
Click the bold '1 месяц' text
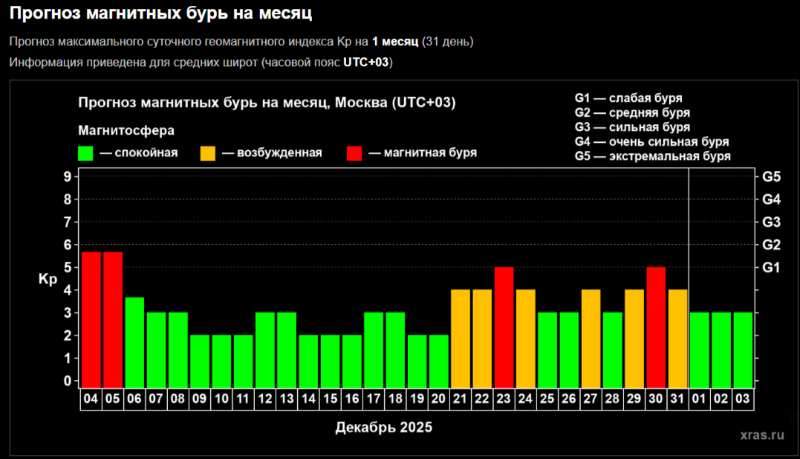coord(395,41)
